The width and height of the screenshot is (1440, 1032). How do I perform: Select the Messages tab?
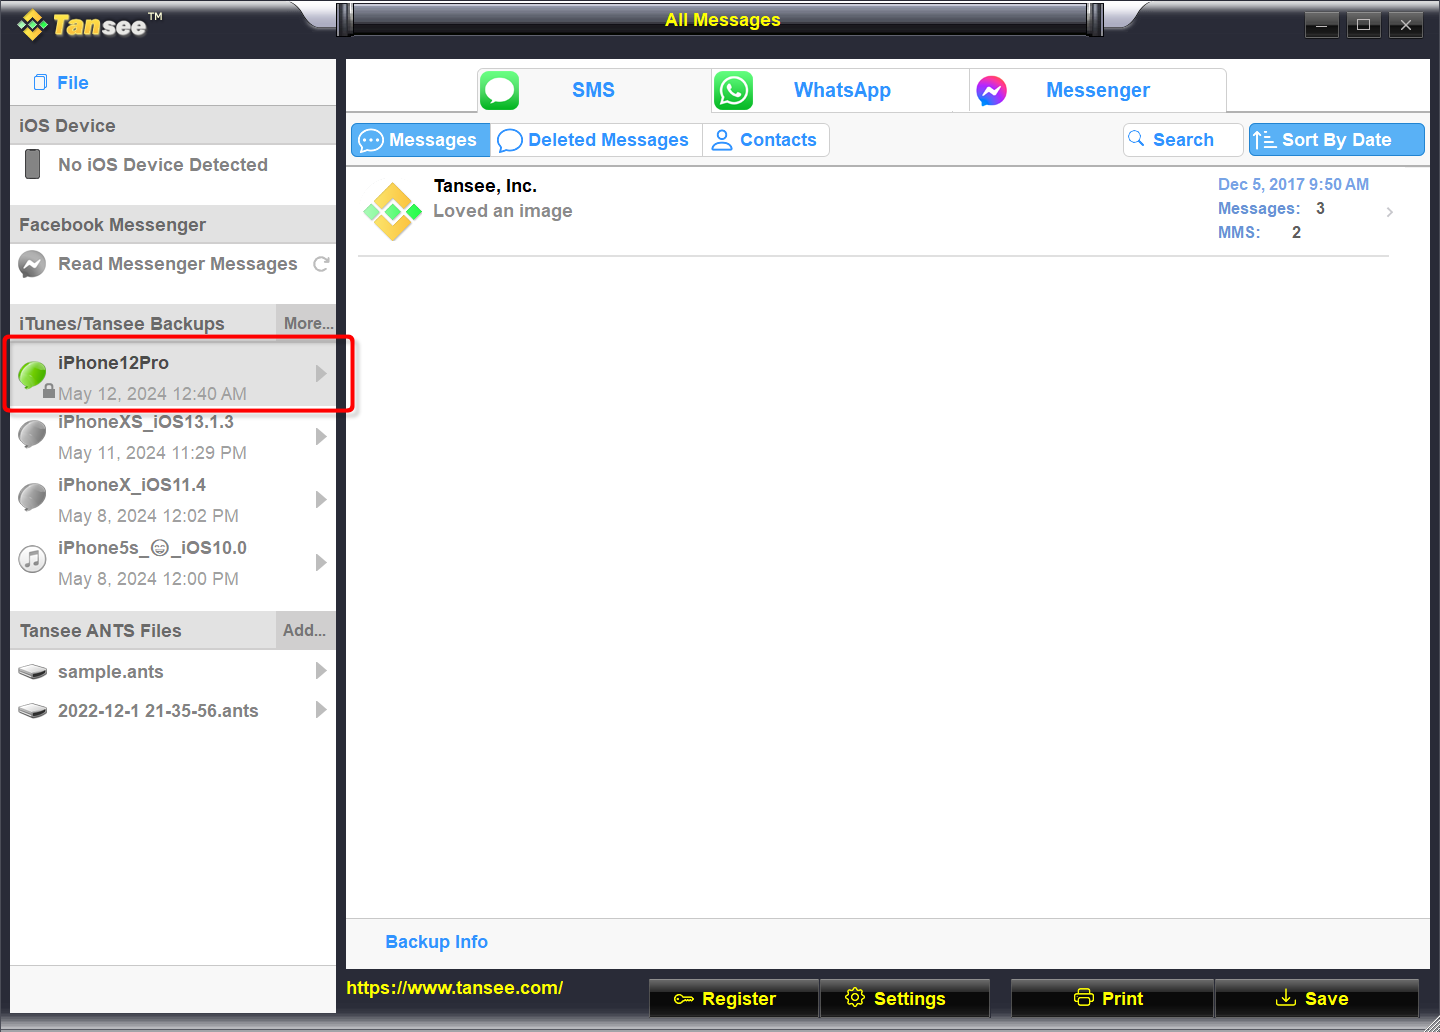tap(420, 140)
